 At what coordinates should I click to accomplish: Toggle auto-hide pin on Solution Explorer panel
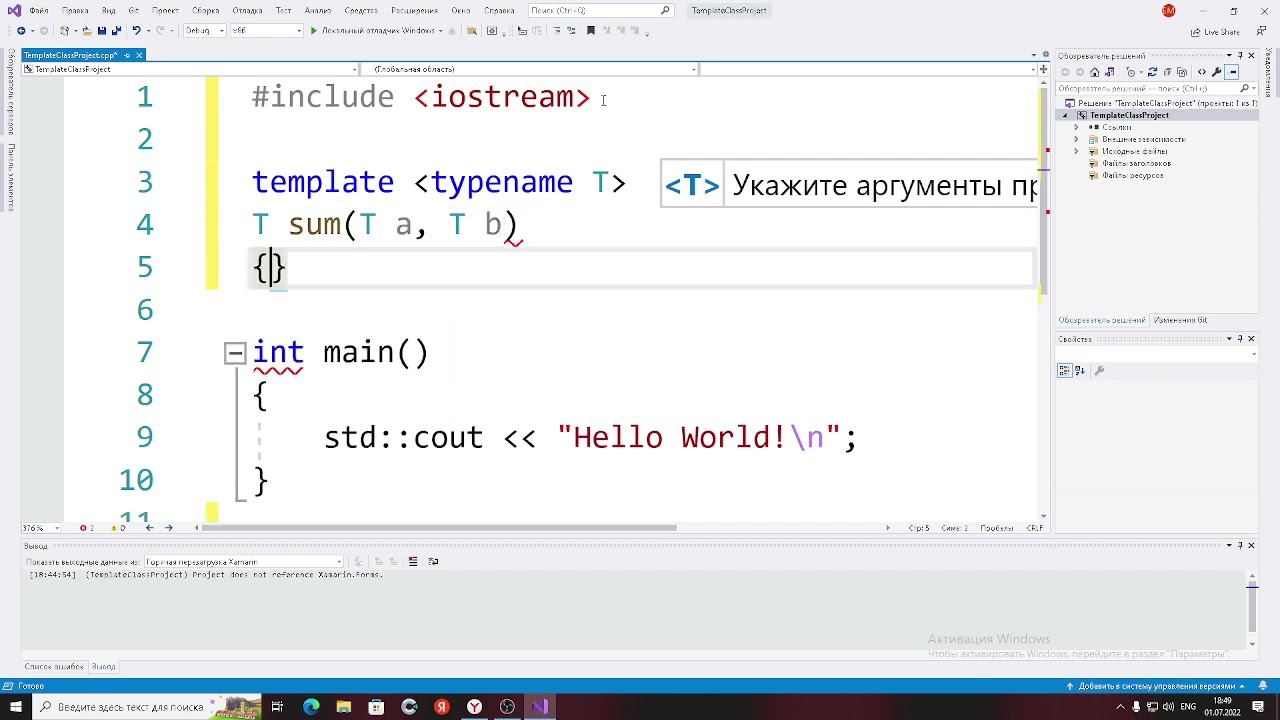point(1240,55)
